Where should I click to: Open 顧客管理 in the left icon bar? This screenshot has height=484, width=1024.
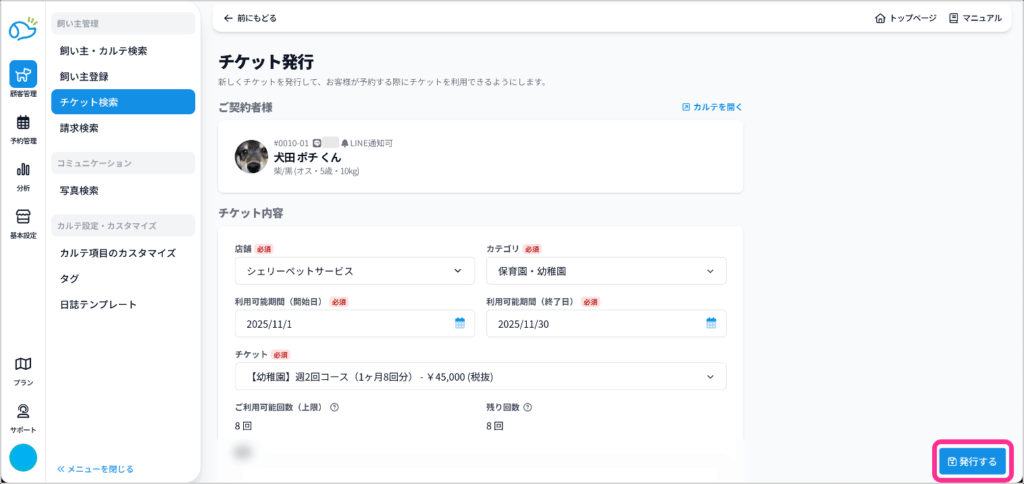(23, 78)
